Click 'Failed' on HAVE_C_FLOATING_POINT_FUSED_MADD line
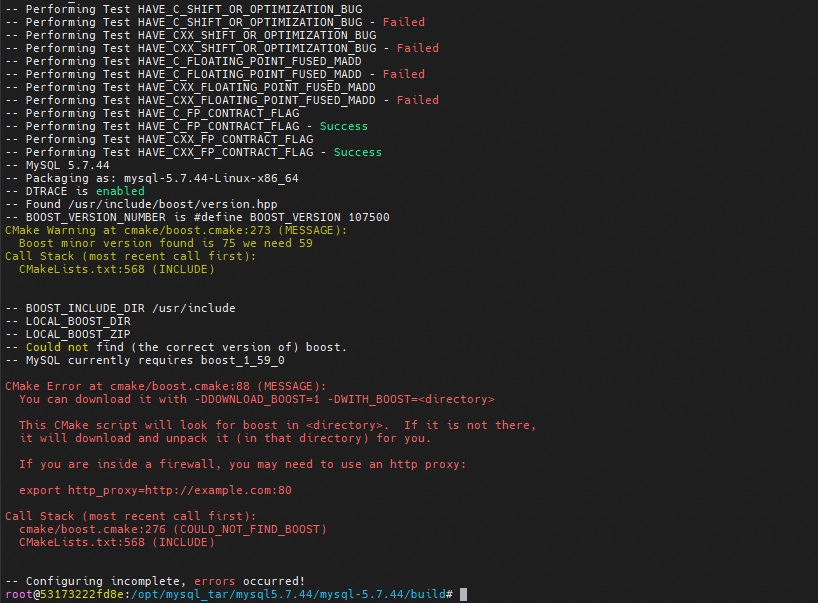Screen dimensions: 818x603 coord(404,75)
